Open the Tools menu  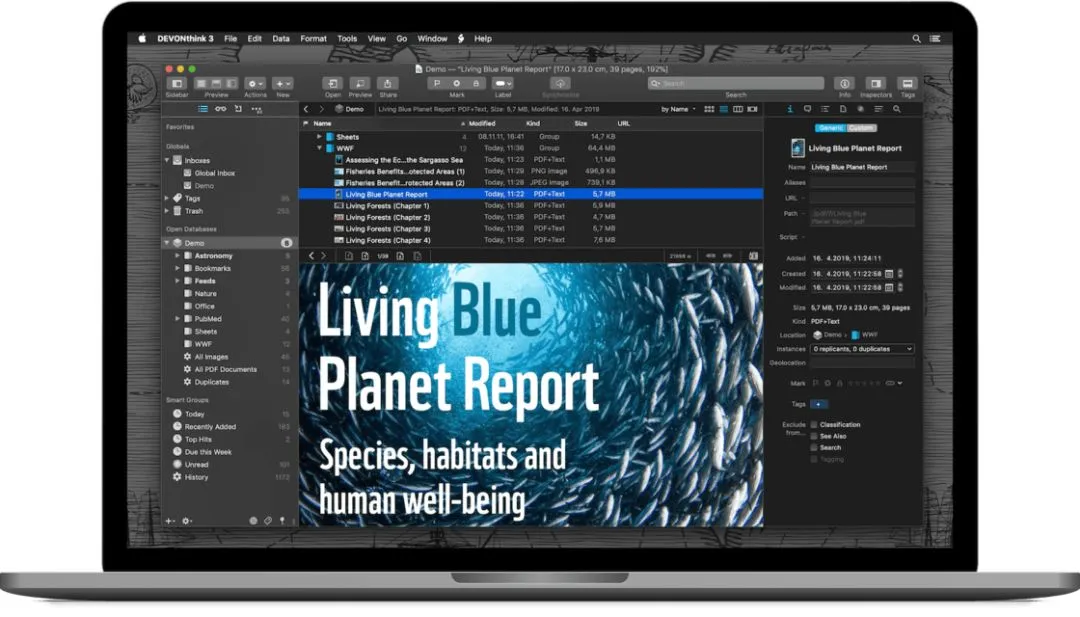point(347,39)
